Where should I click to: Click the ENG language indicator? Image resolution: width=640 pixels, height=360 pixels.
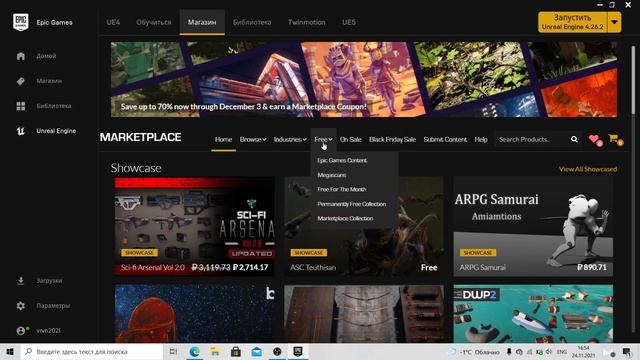pos(562,351)
